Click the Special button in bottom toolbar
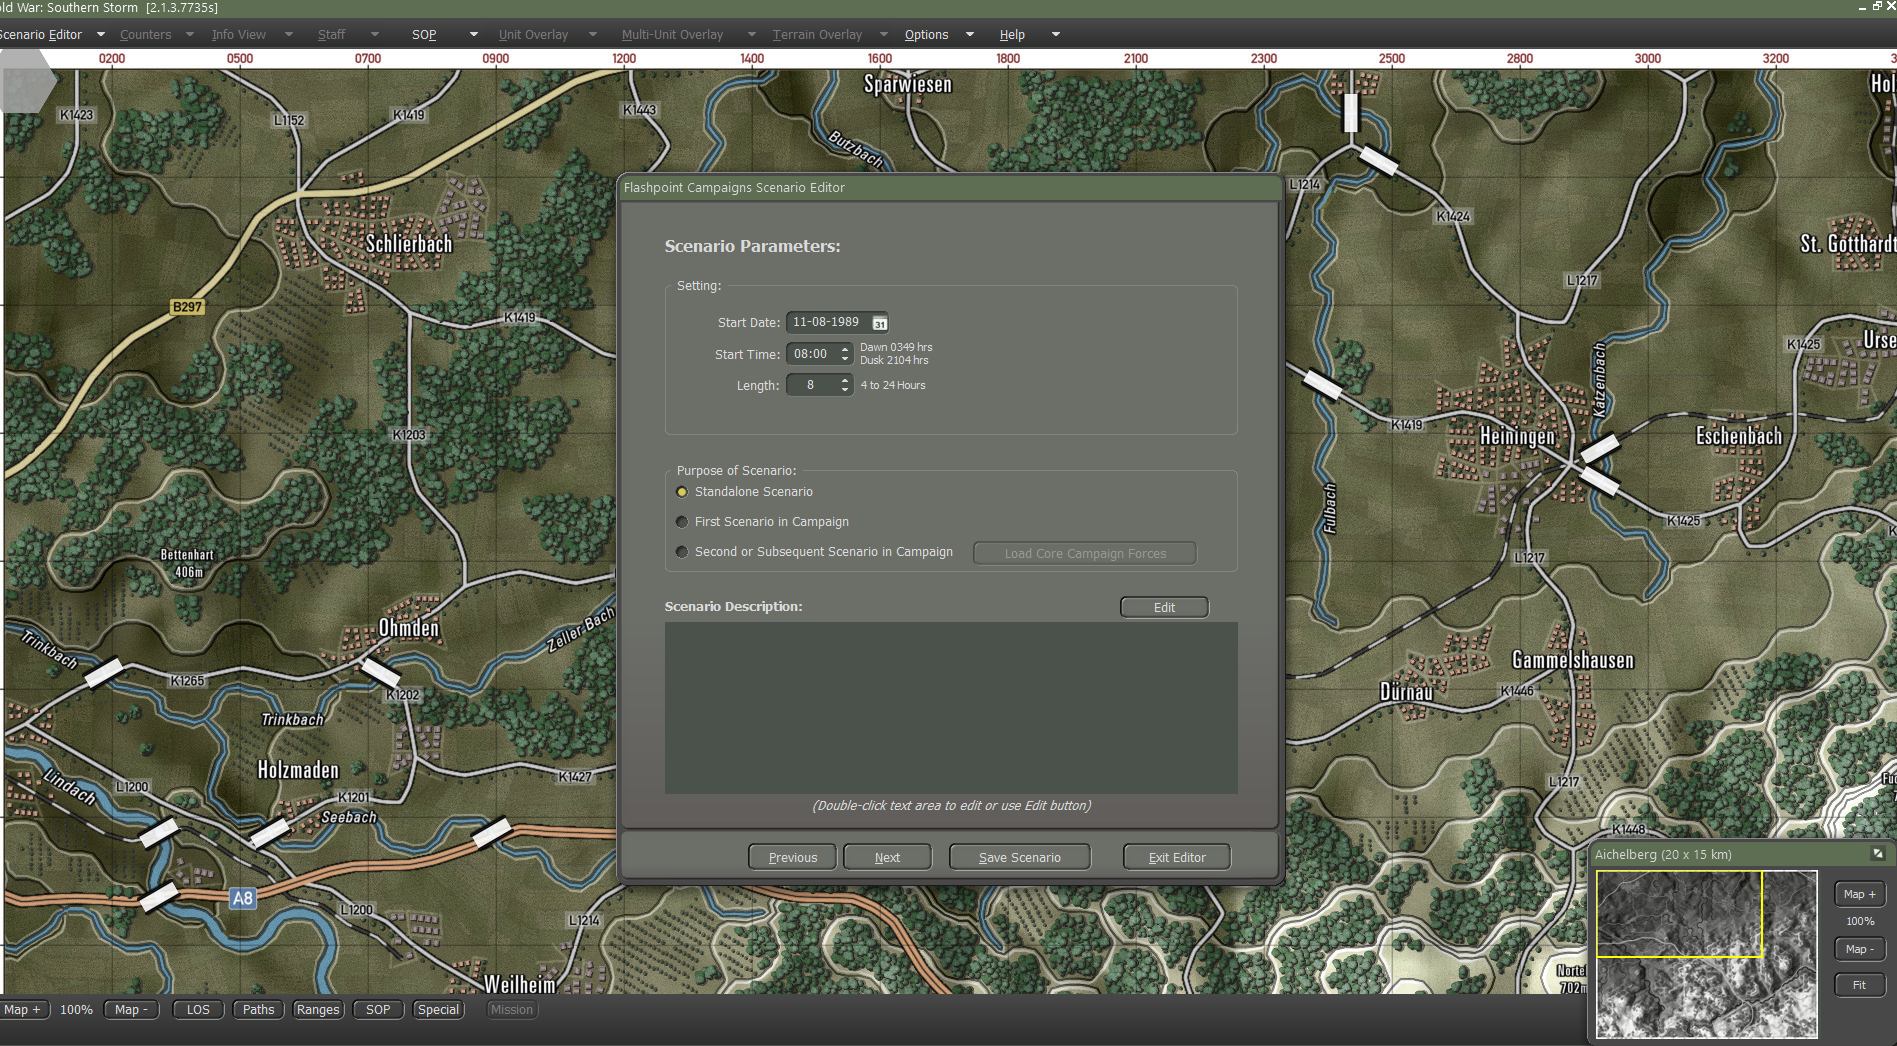Viewport: 1897px width, 1046px height. (438, 1010)
